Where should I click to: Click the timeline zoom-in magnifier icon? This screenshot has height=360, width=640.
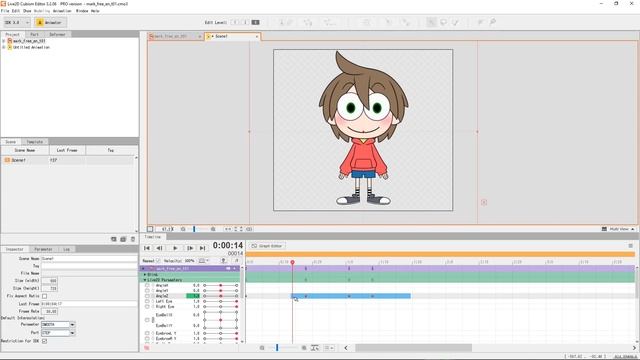point(304,348)
